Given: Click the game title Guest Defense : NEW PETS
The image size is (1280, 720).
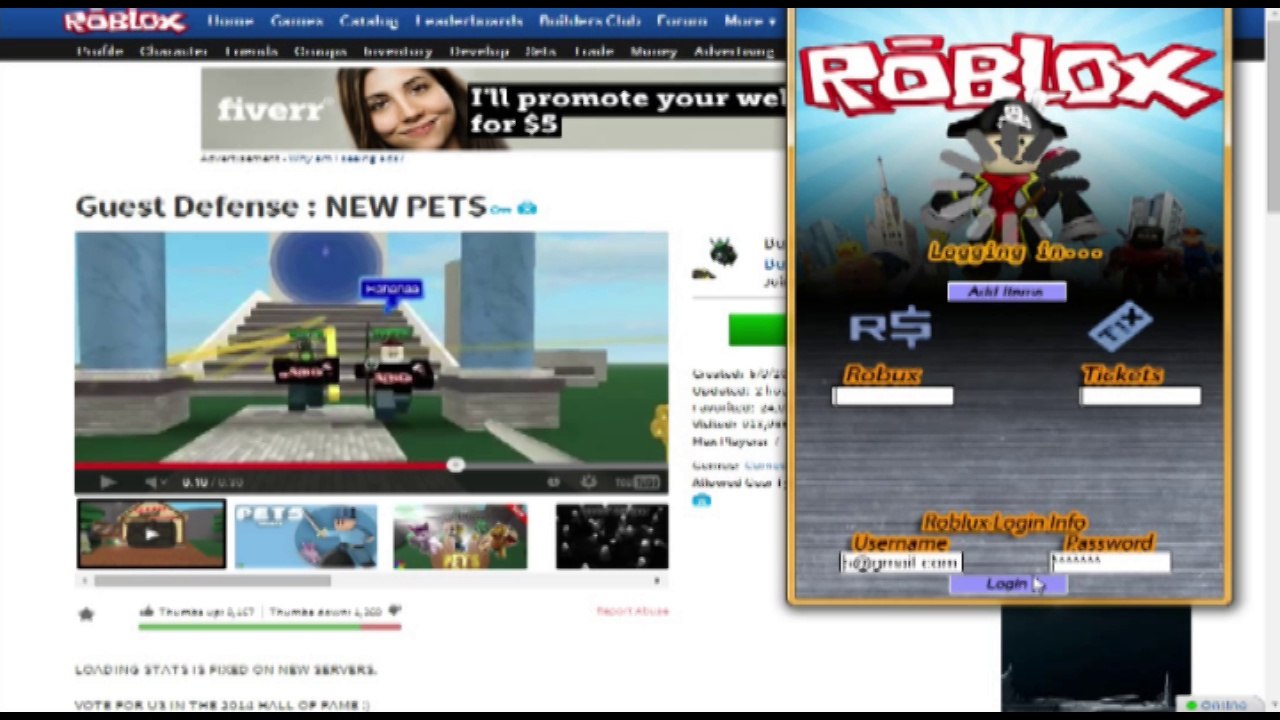Looking at the screenshot, I should pos(281,206).
